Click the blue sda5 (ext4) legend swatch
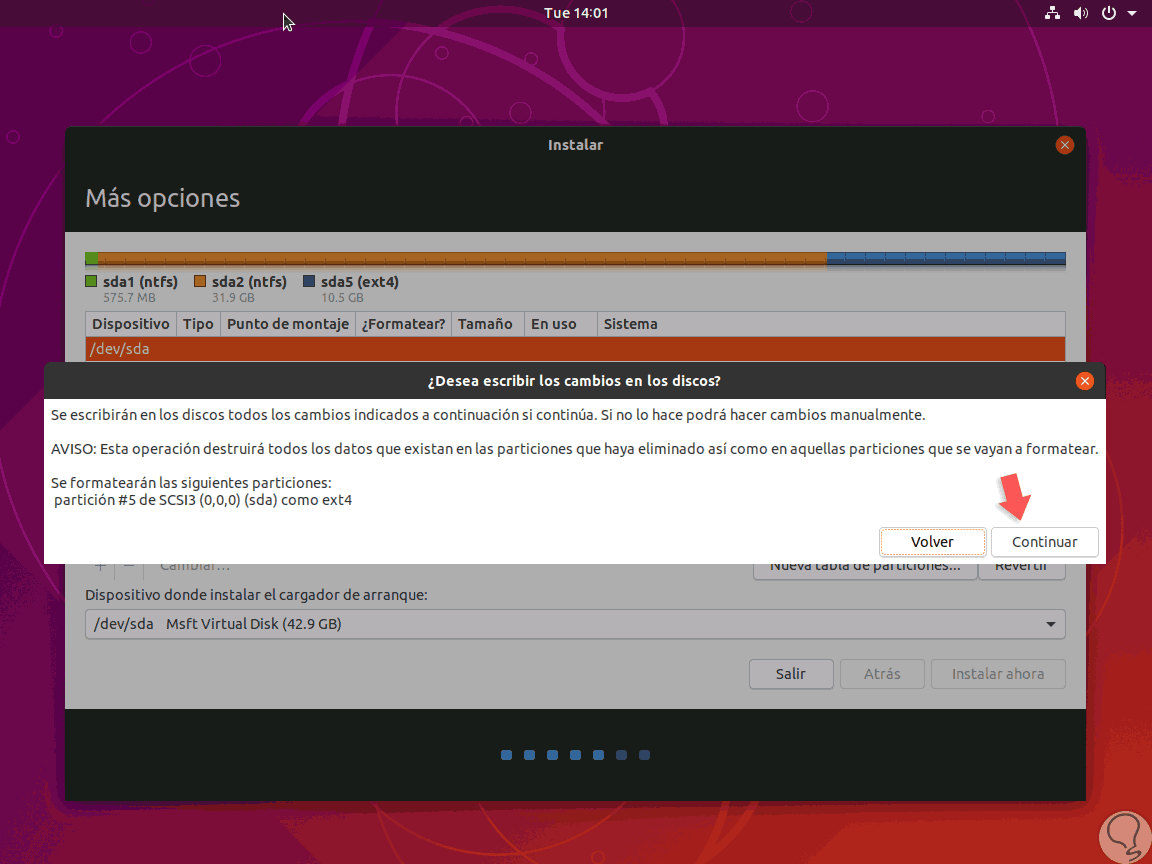The image size is (1152, 864). (309, 281)
